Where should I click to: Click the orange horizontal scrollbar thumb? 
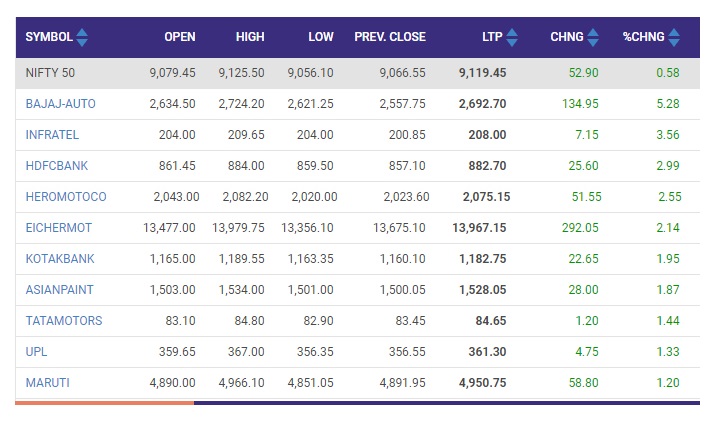click(x=104, y=403)
